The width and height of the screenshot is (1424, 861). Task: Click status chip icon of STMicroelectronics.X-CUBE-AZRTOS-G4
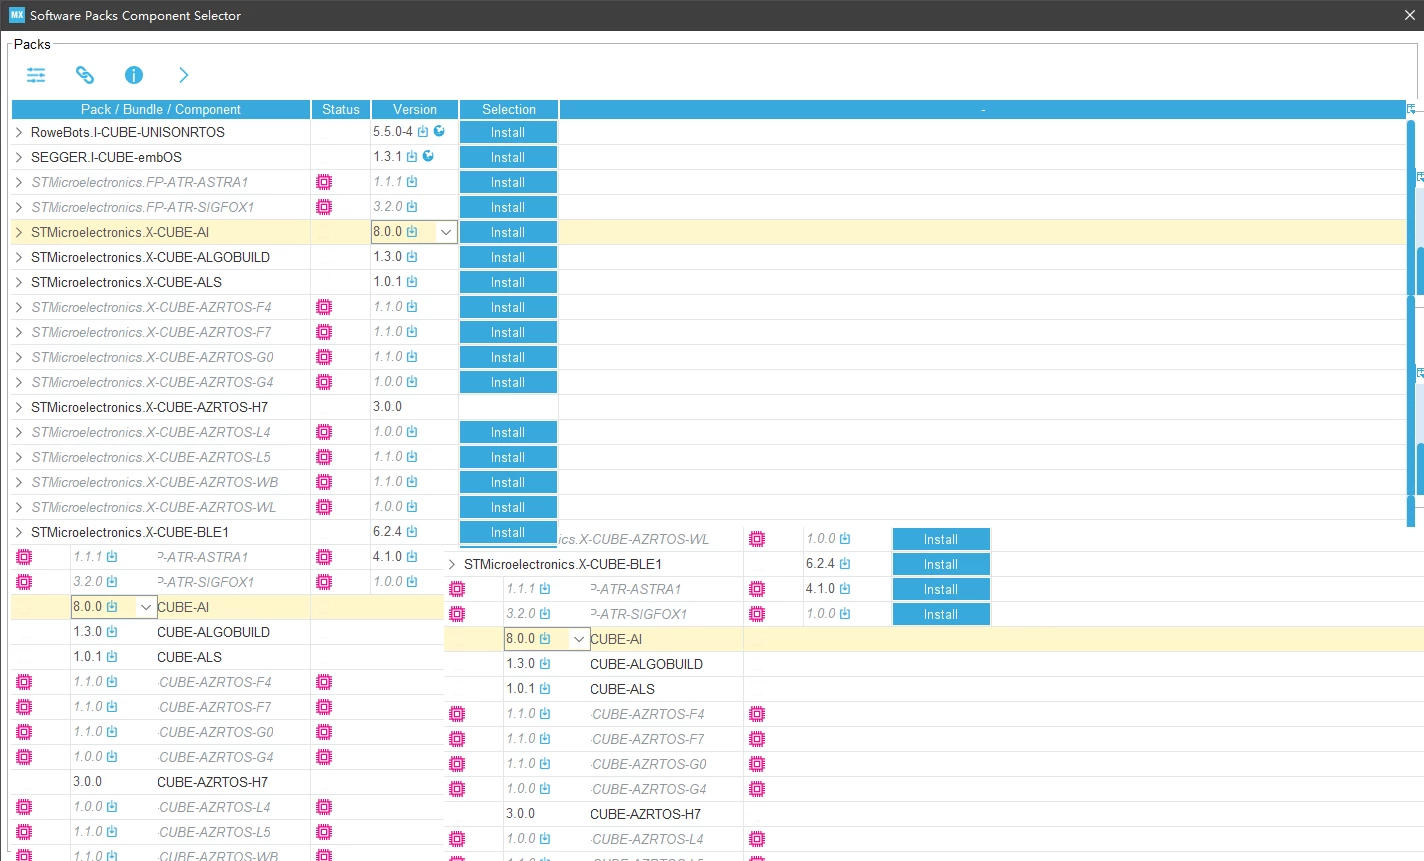click(324, 382)
